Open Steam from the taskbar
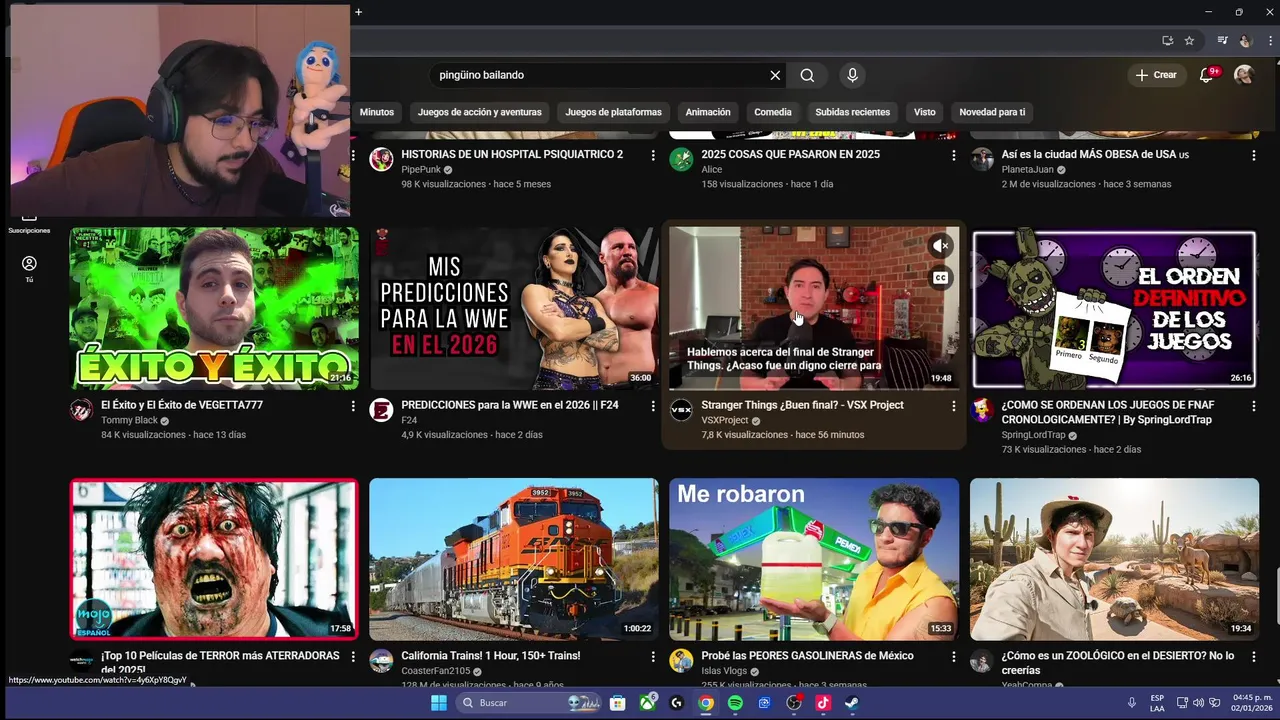Screen dimensions: 1280x720 click(x=851, y=703)
